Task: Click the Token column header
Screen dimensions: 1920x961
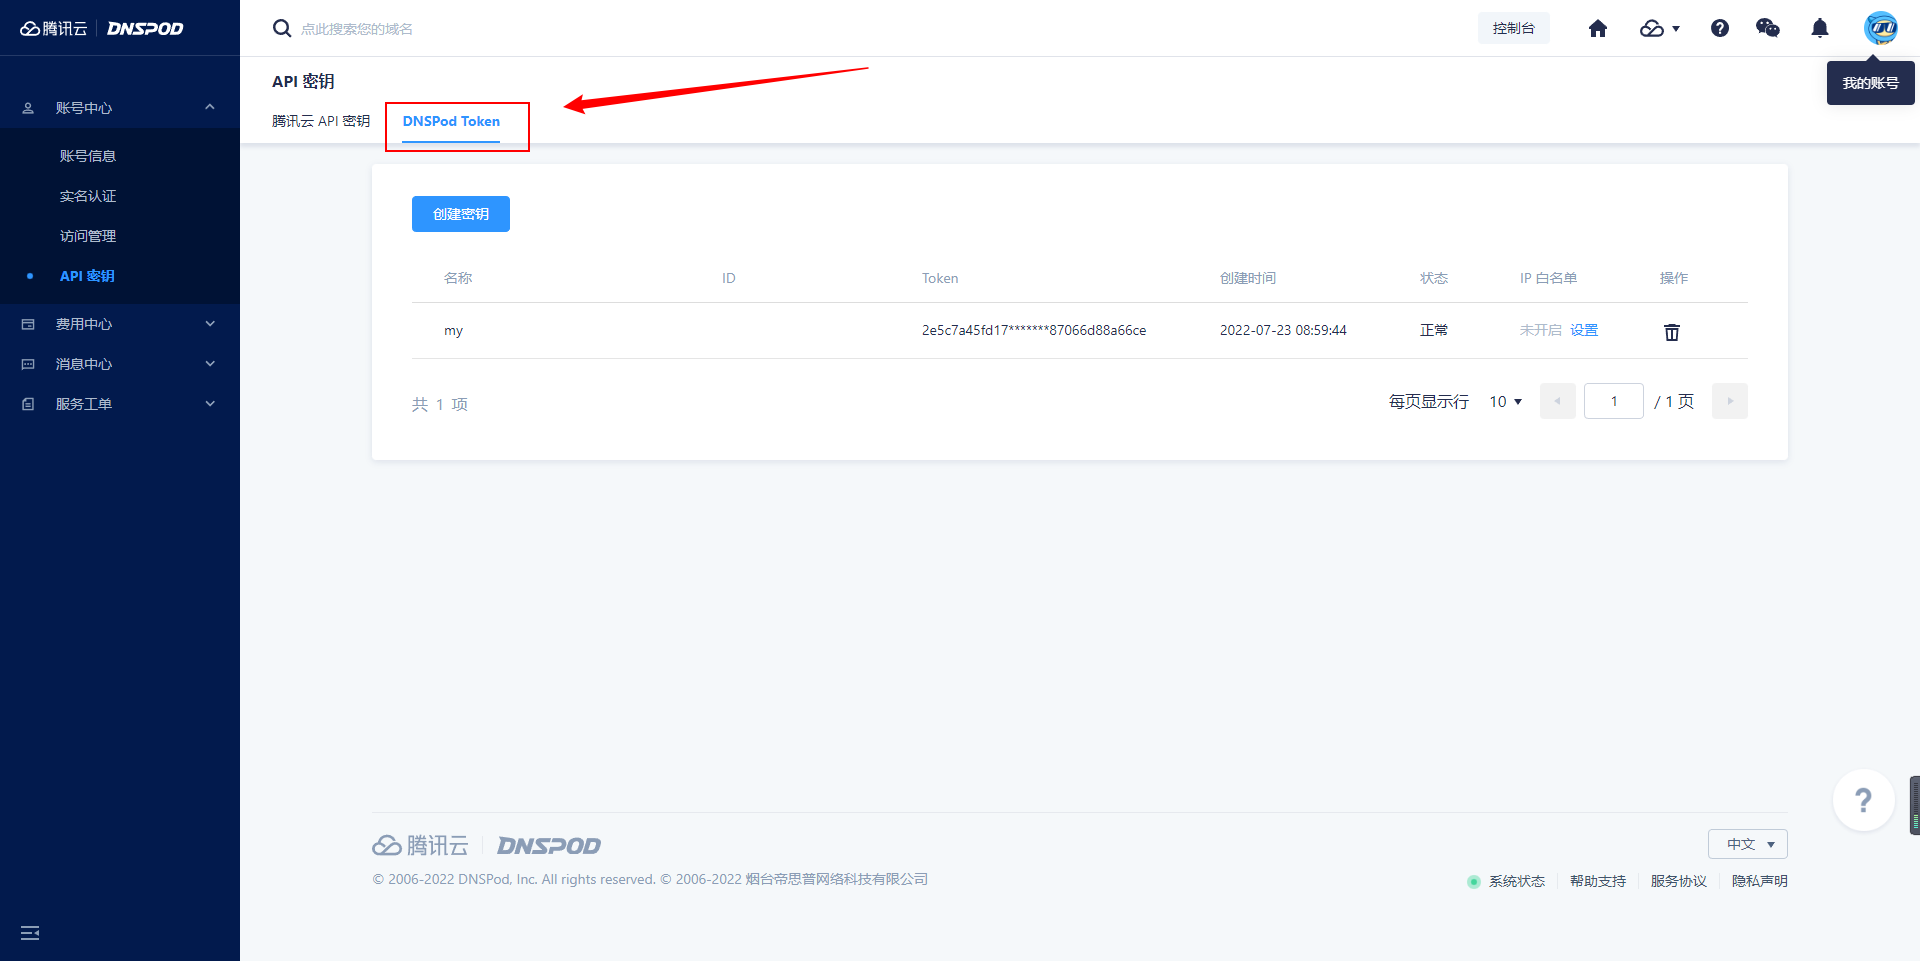Action: [940, 278]
